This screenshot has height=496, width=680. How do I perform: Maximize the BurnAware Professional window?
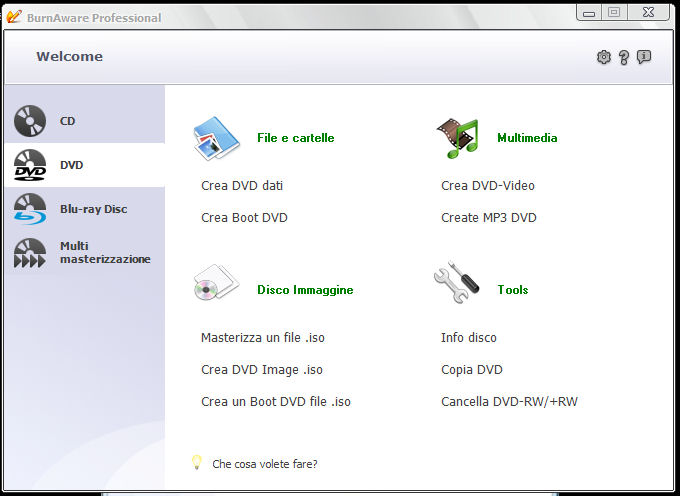coord(614,13)
